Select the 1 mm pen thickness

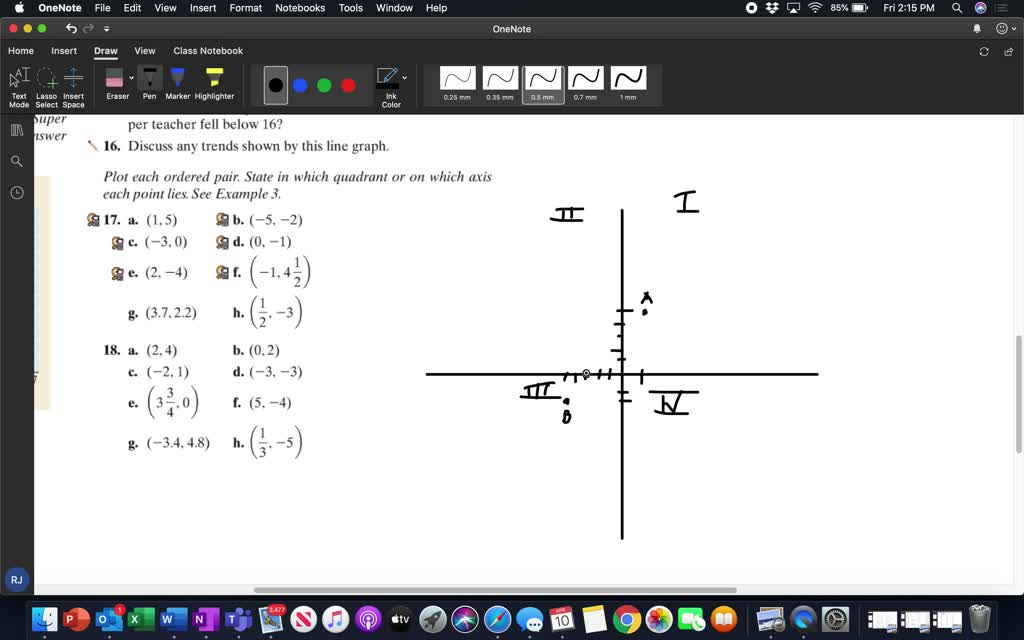pos(627,80)
